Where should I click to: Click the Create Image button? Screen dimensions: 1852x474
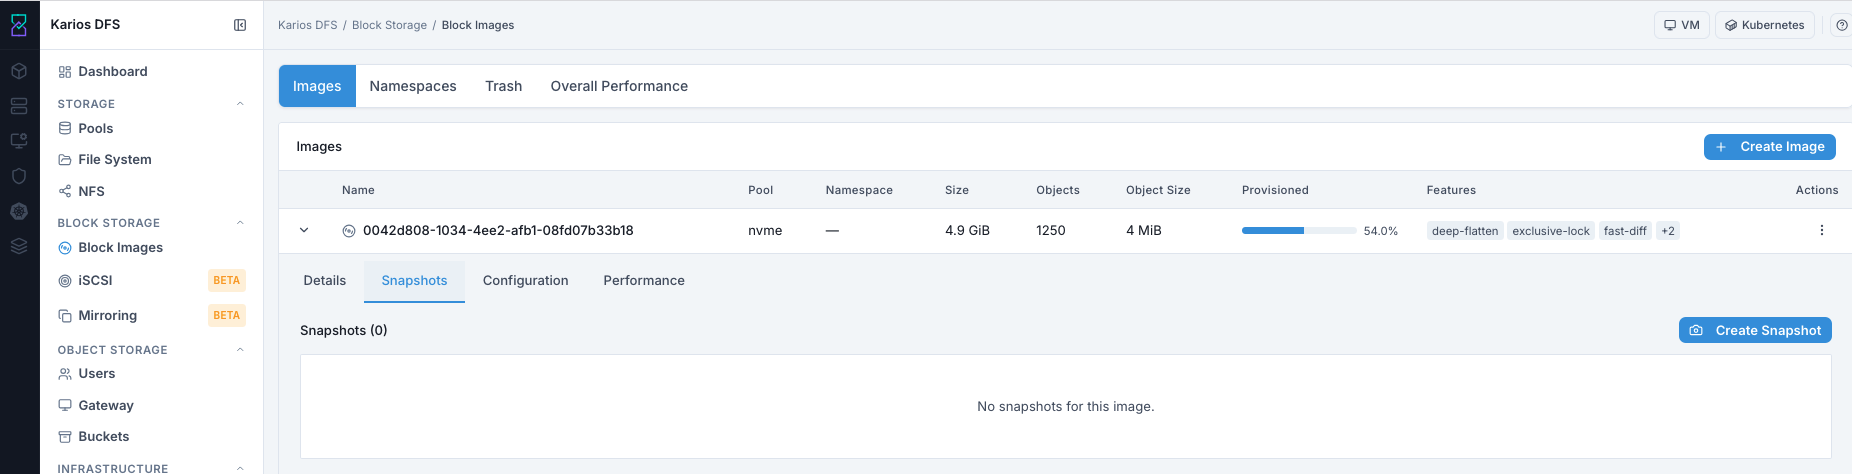click(1770, 147)
